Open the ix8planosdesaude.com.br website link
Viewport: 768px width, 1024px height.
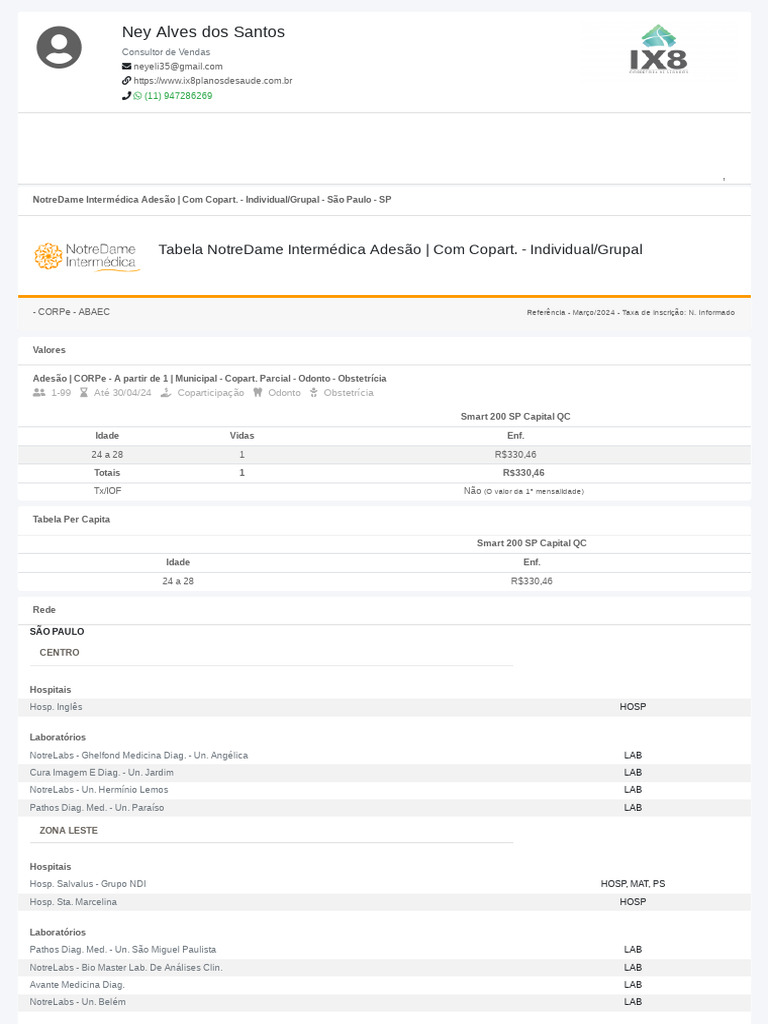[213, 80]
